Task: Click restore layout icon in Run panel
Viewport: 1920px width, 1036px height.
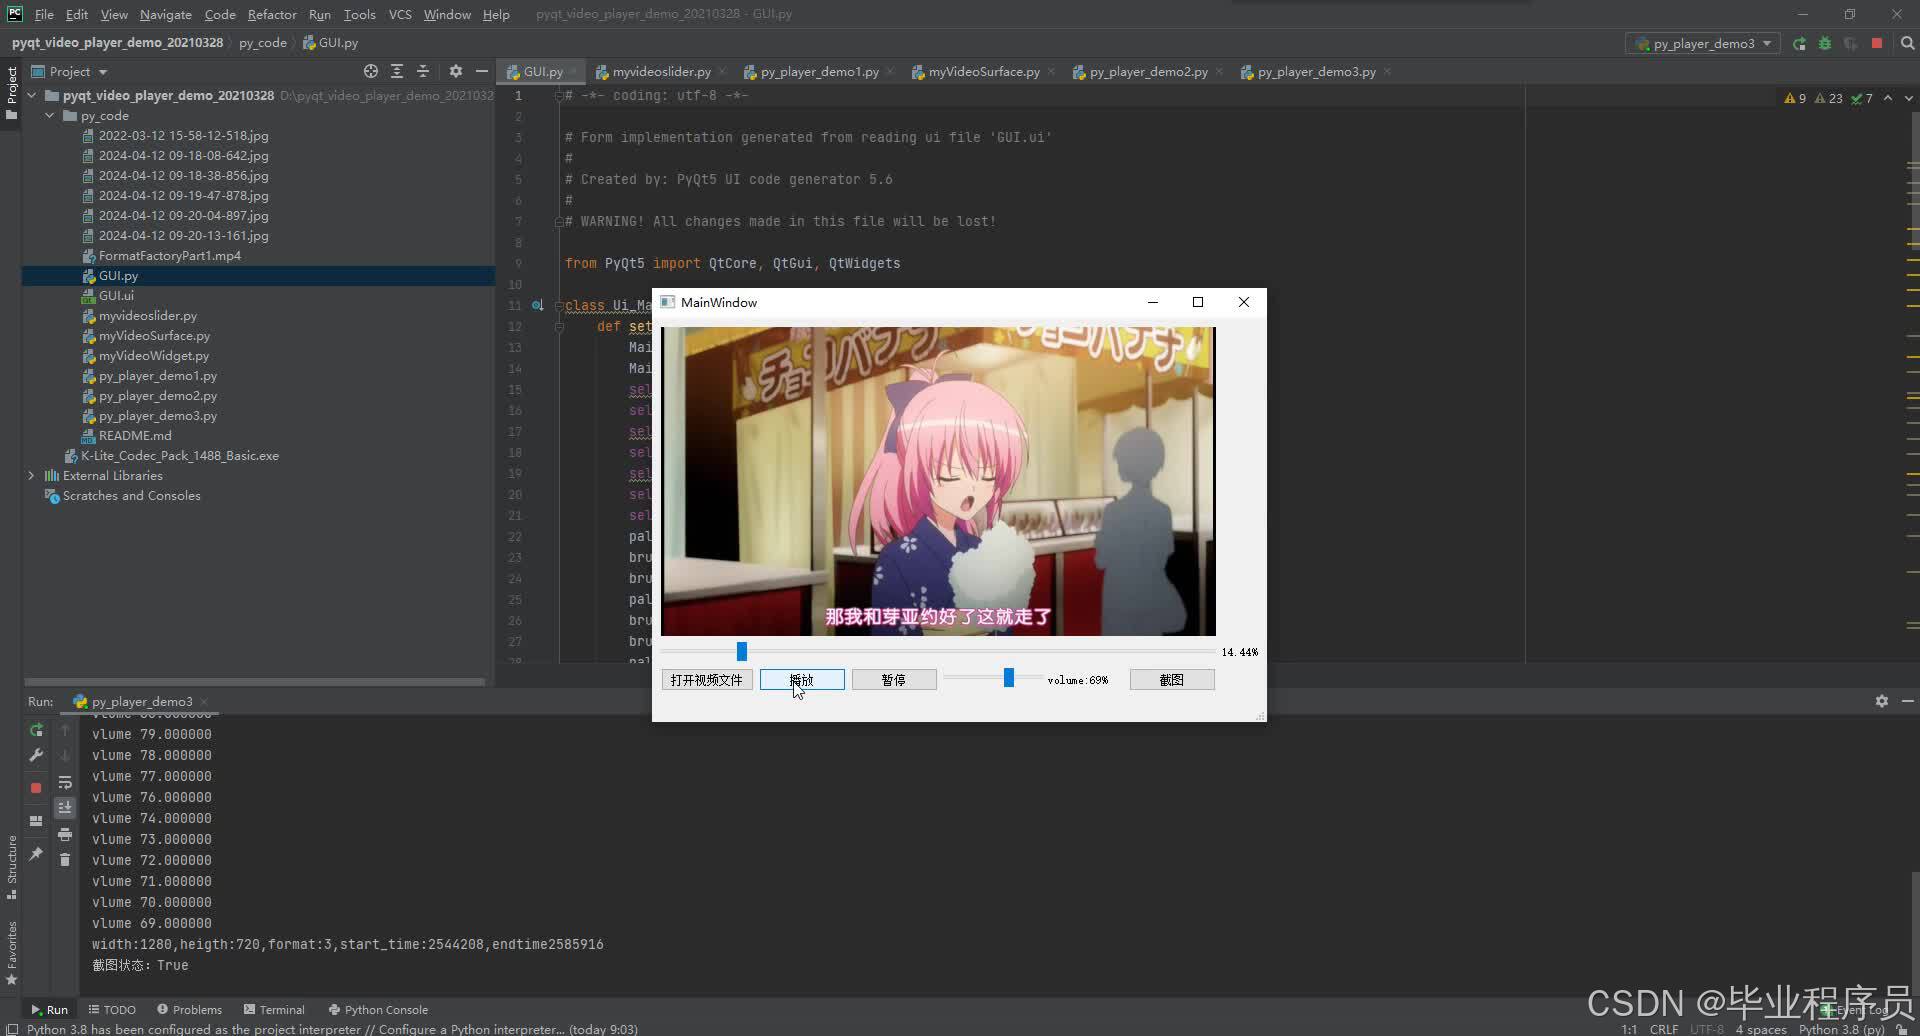Action: tap(36, 820)
